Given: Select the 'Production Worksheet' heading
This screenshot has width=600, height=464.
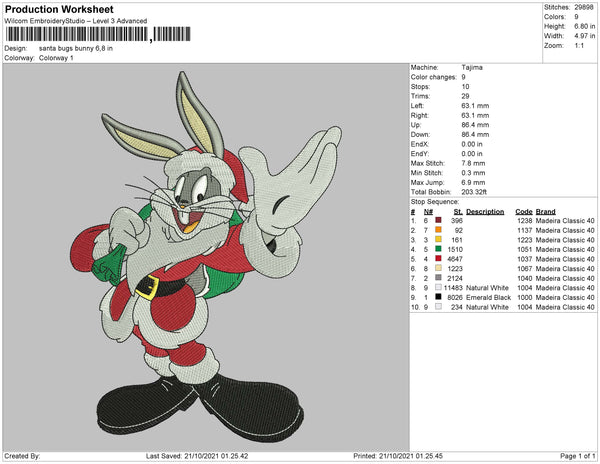Looking at the screenshot, I should coord(59,10).
